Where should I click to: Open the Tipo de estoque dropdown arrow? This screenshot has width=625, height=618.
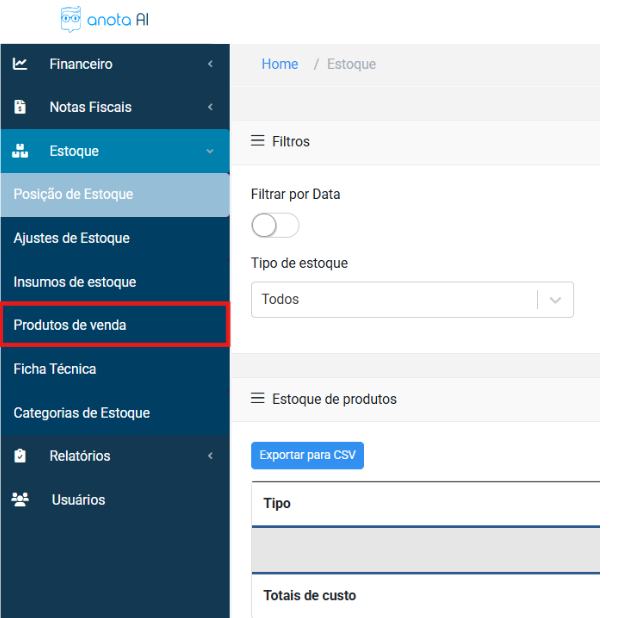tap(555, 300)
